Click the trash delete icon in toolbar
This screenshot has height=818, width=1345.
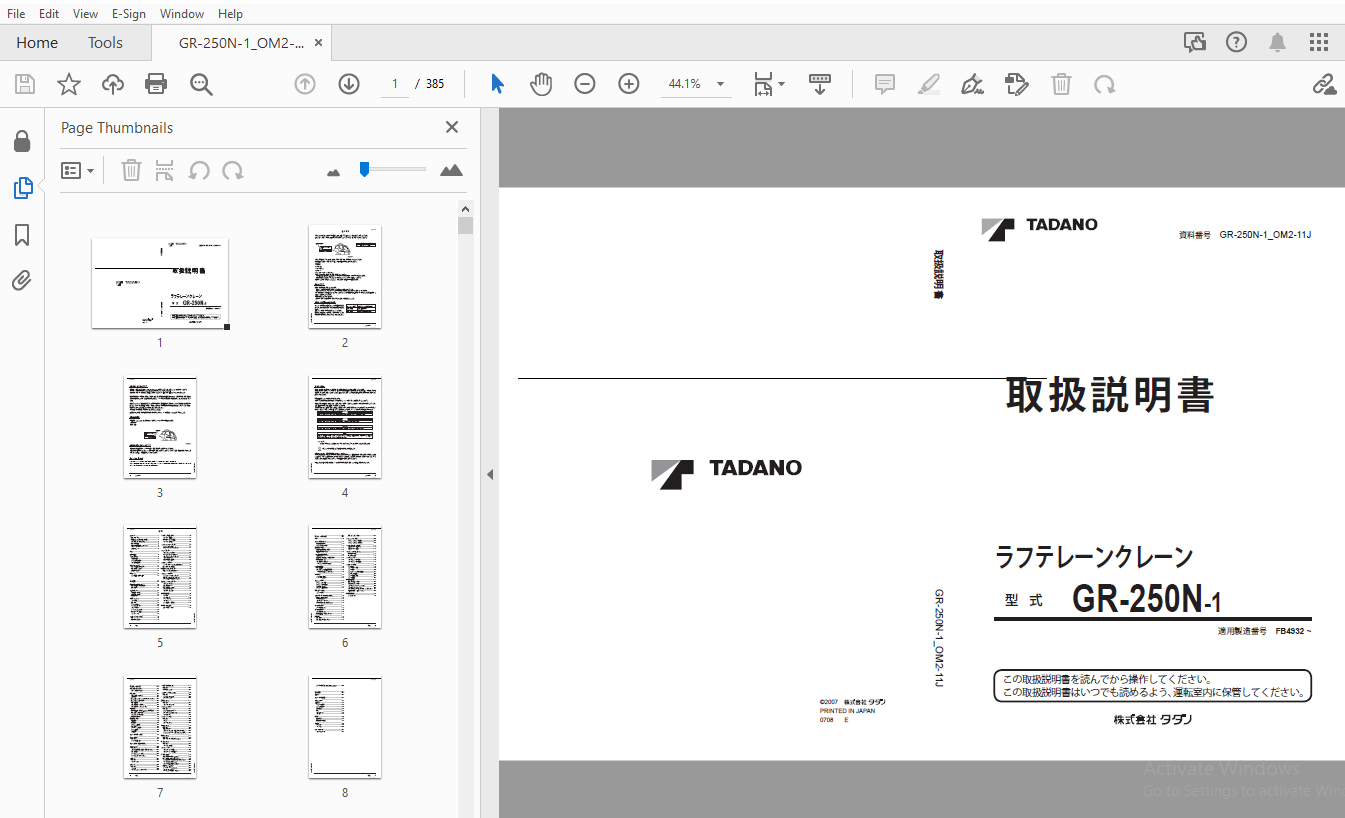point(1061,84)
